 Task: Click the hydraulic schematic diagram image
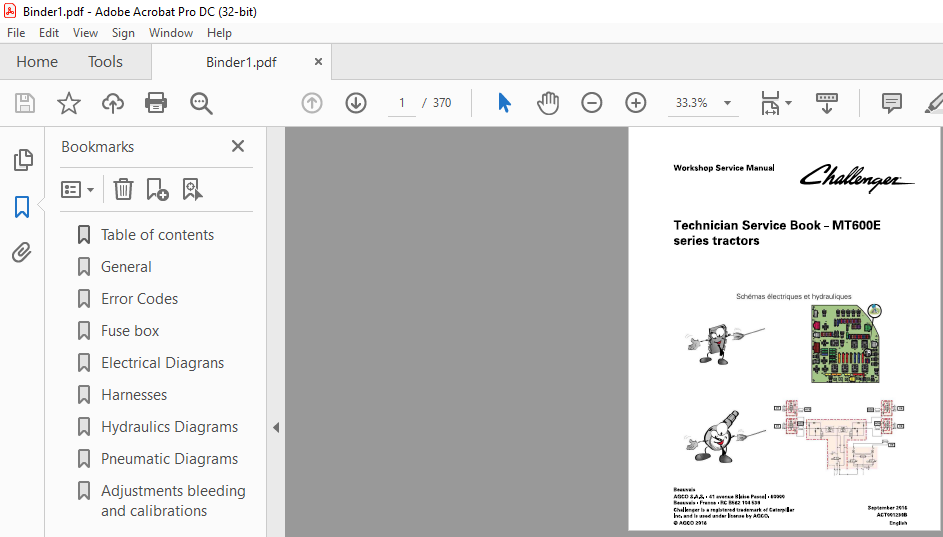(x=840, y=437)
